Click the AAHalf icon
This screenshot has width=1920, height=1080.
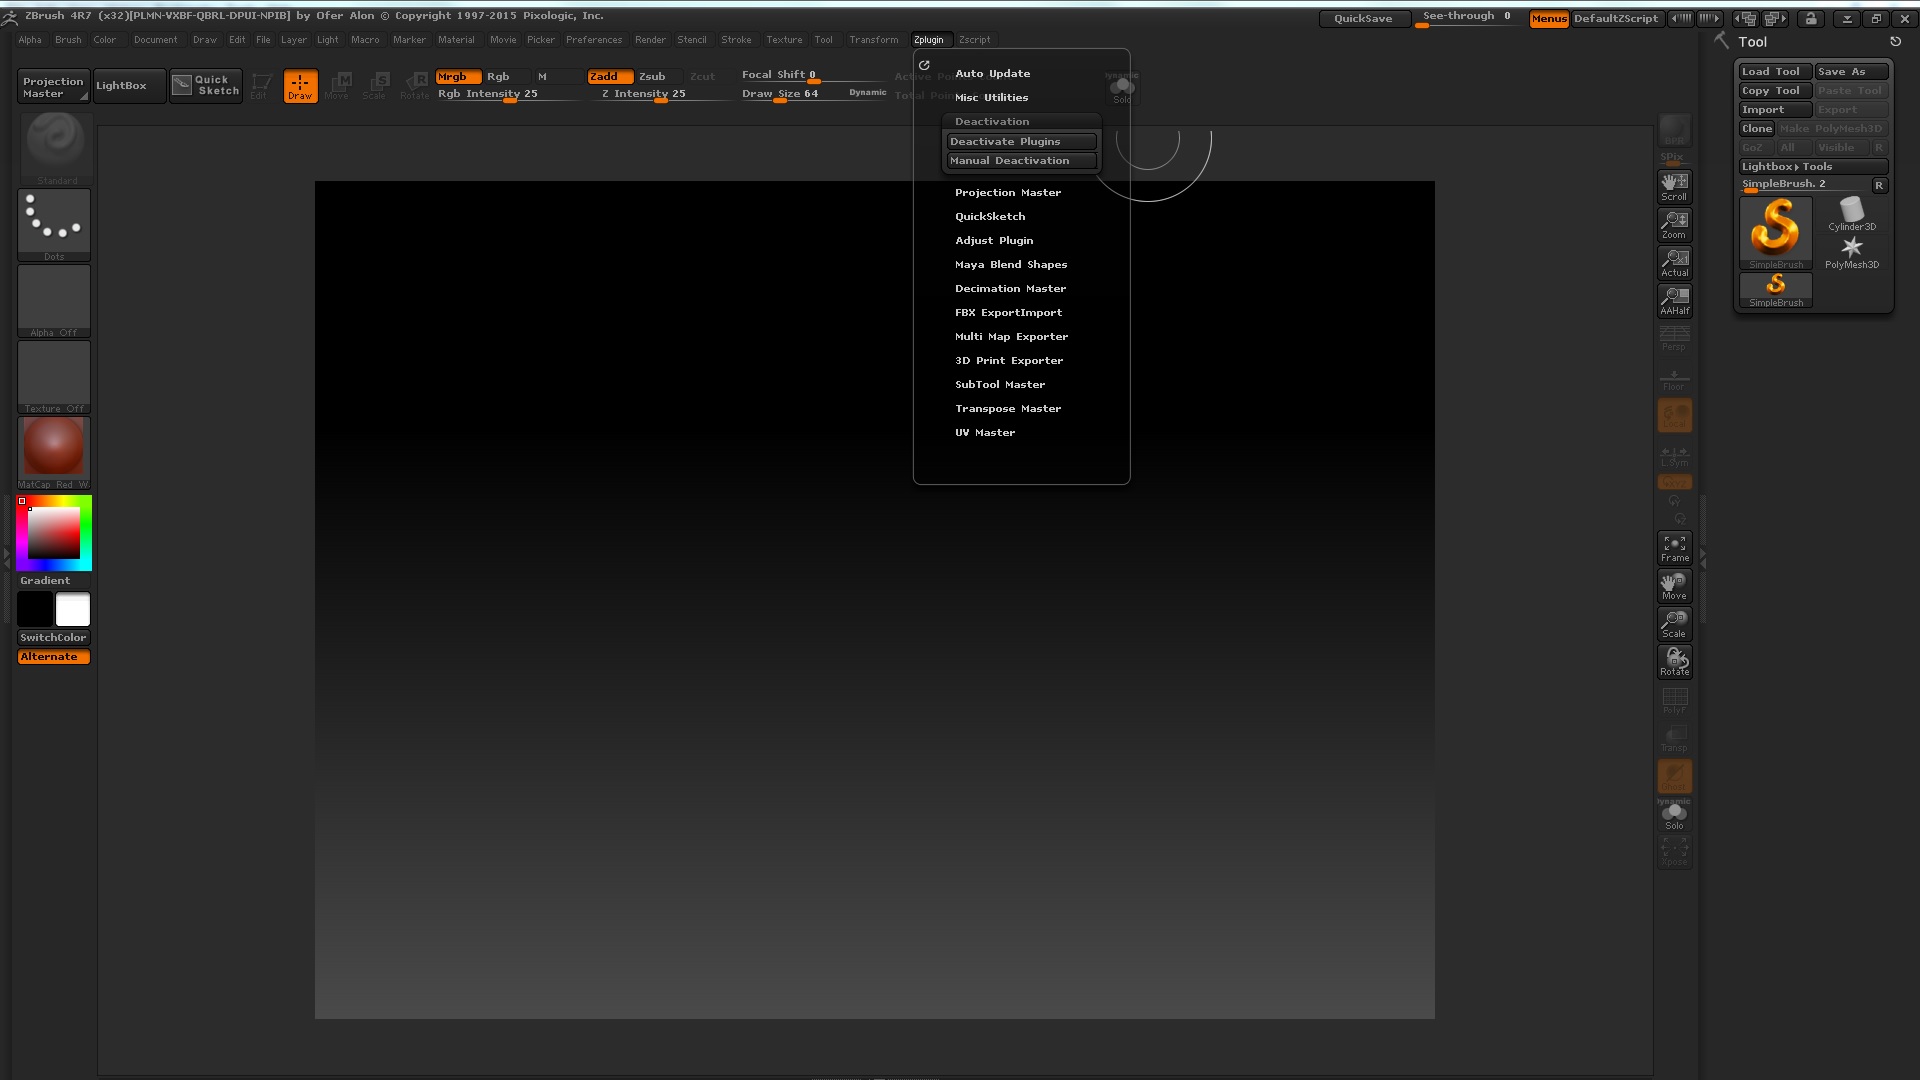pyautogui.click(x=1674, y=300)
